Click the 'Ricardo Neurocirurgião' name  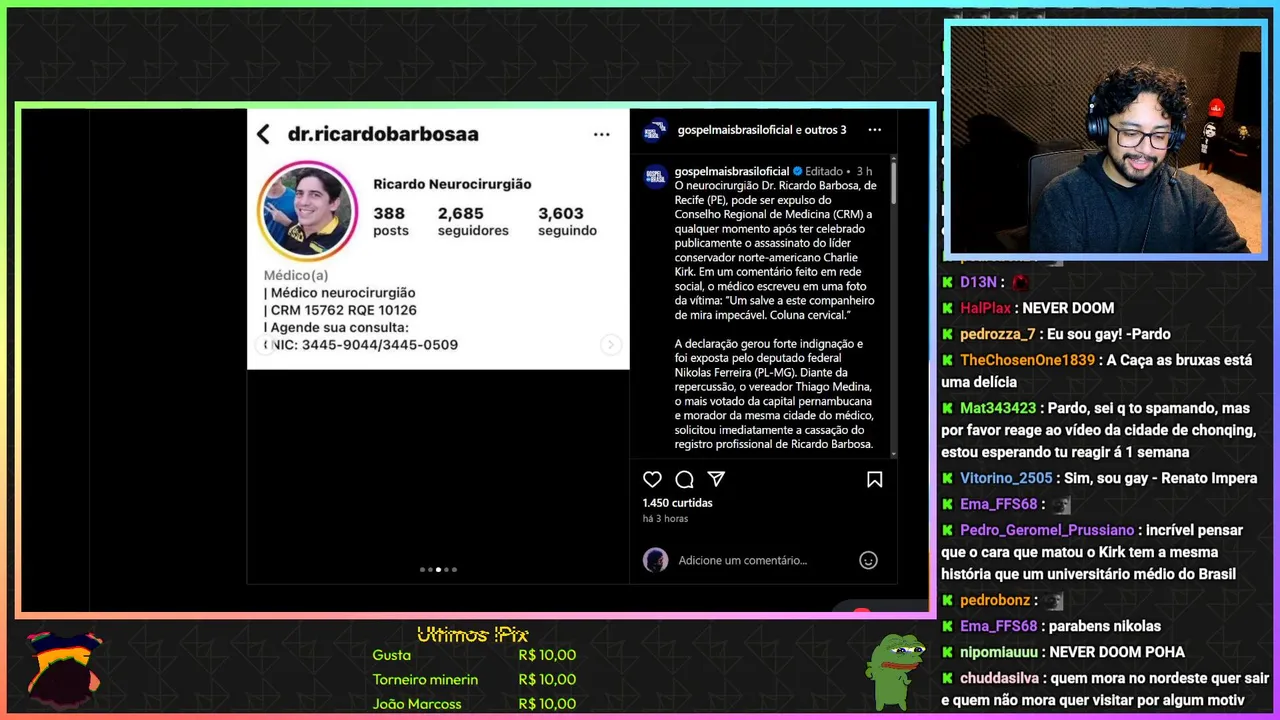[452, 184]
